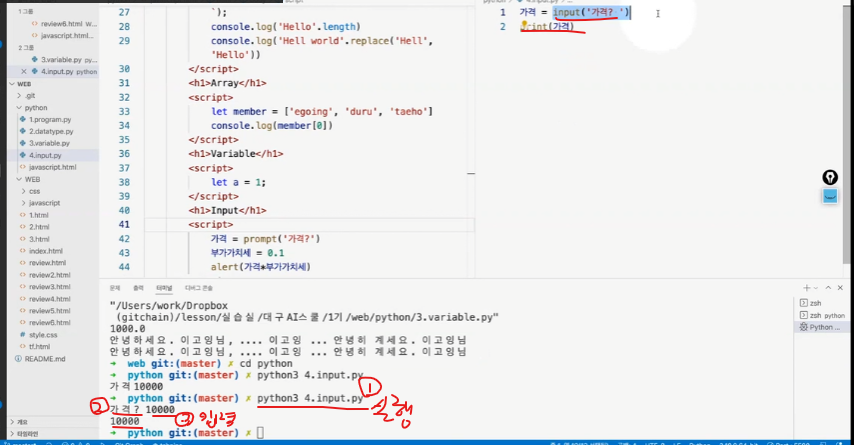
Task: Open the new terminal profile dropdown arrow
Action: pos(815,288)
